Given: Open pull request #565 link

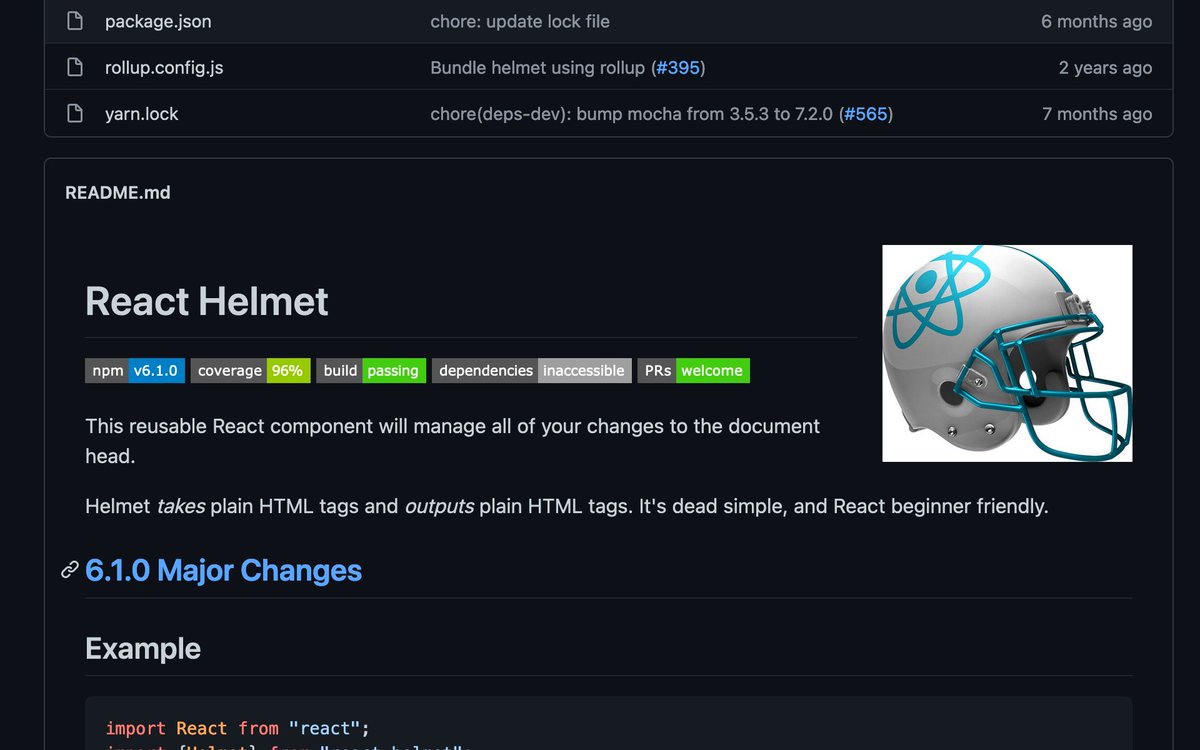Looking at the screenshot, I should tap(866, 114).
